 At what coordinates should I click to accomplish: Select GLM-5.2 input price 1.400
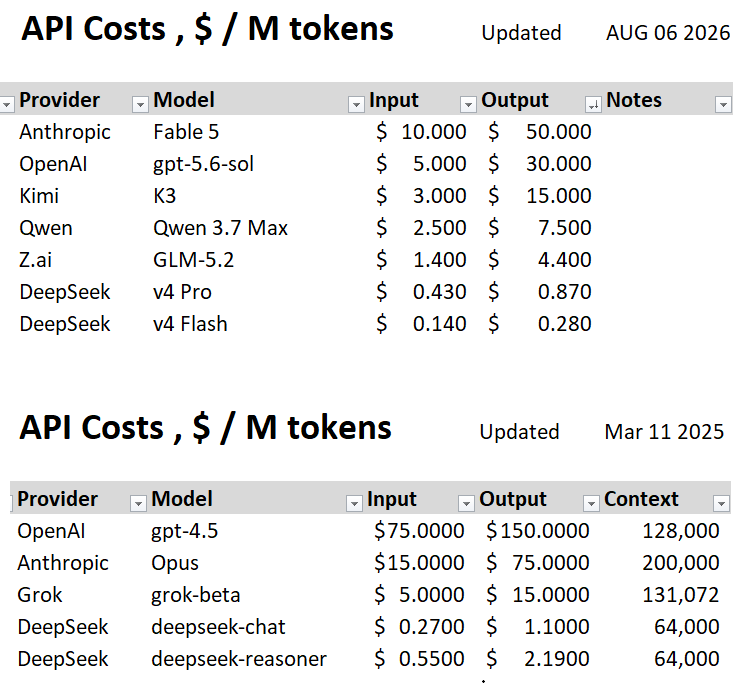tap(421, 260)
